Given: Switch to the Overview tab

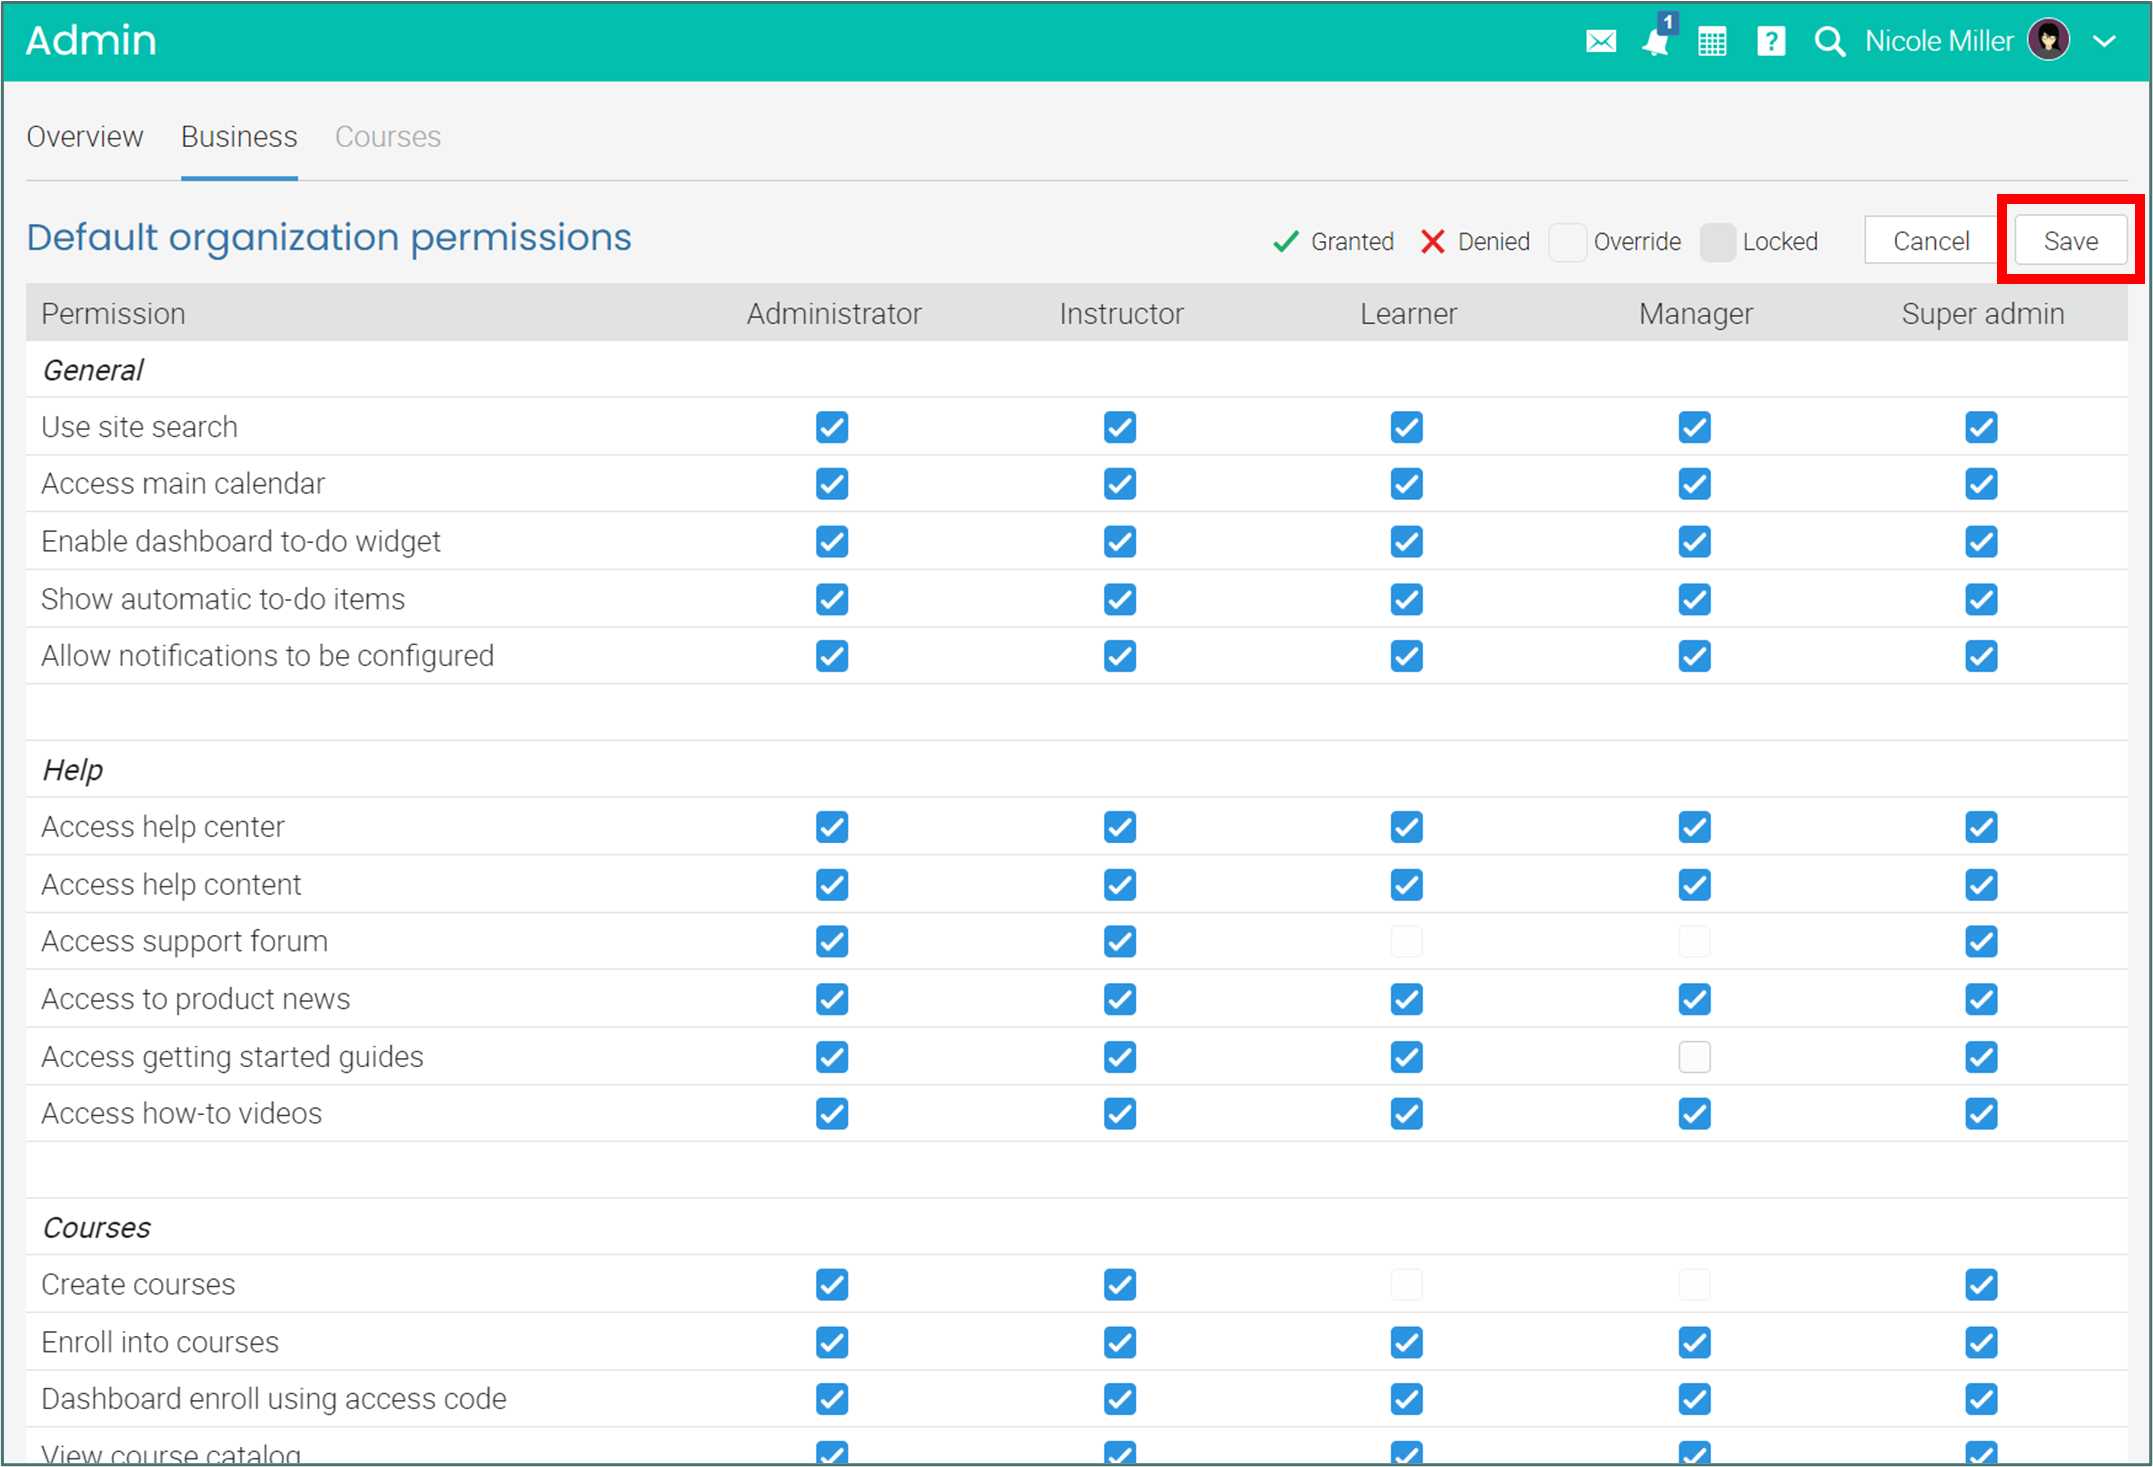Looking at the screenshot, I should (x=85, y=137).
